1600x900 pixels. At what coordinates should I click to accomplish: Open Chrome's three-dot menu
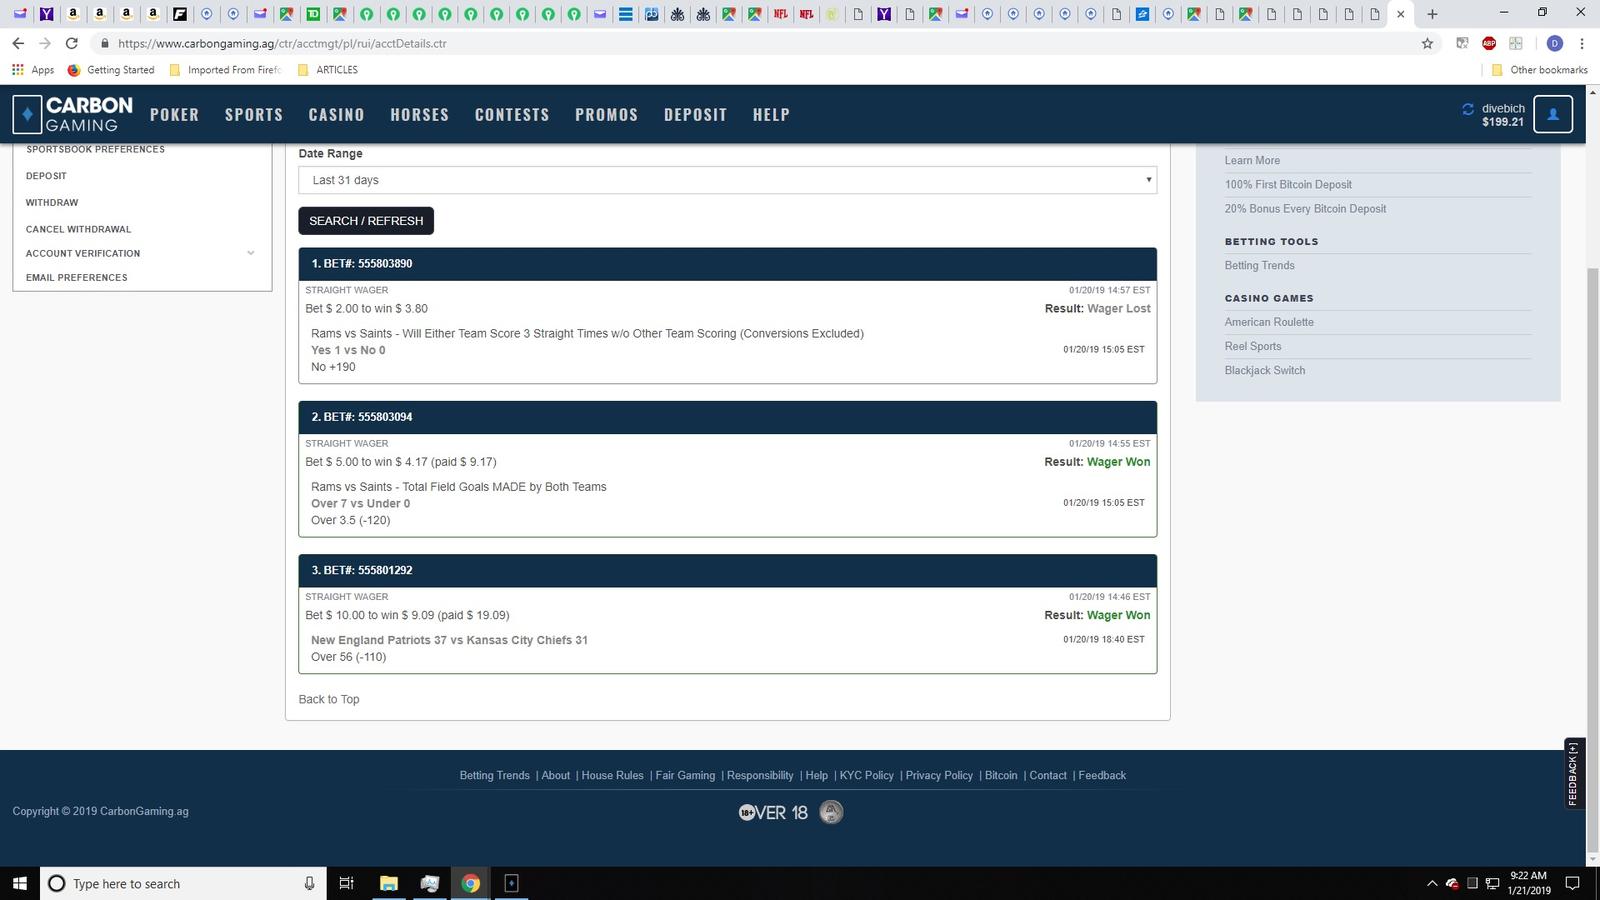1582,43
